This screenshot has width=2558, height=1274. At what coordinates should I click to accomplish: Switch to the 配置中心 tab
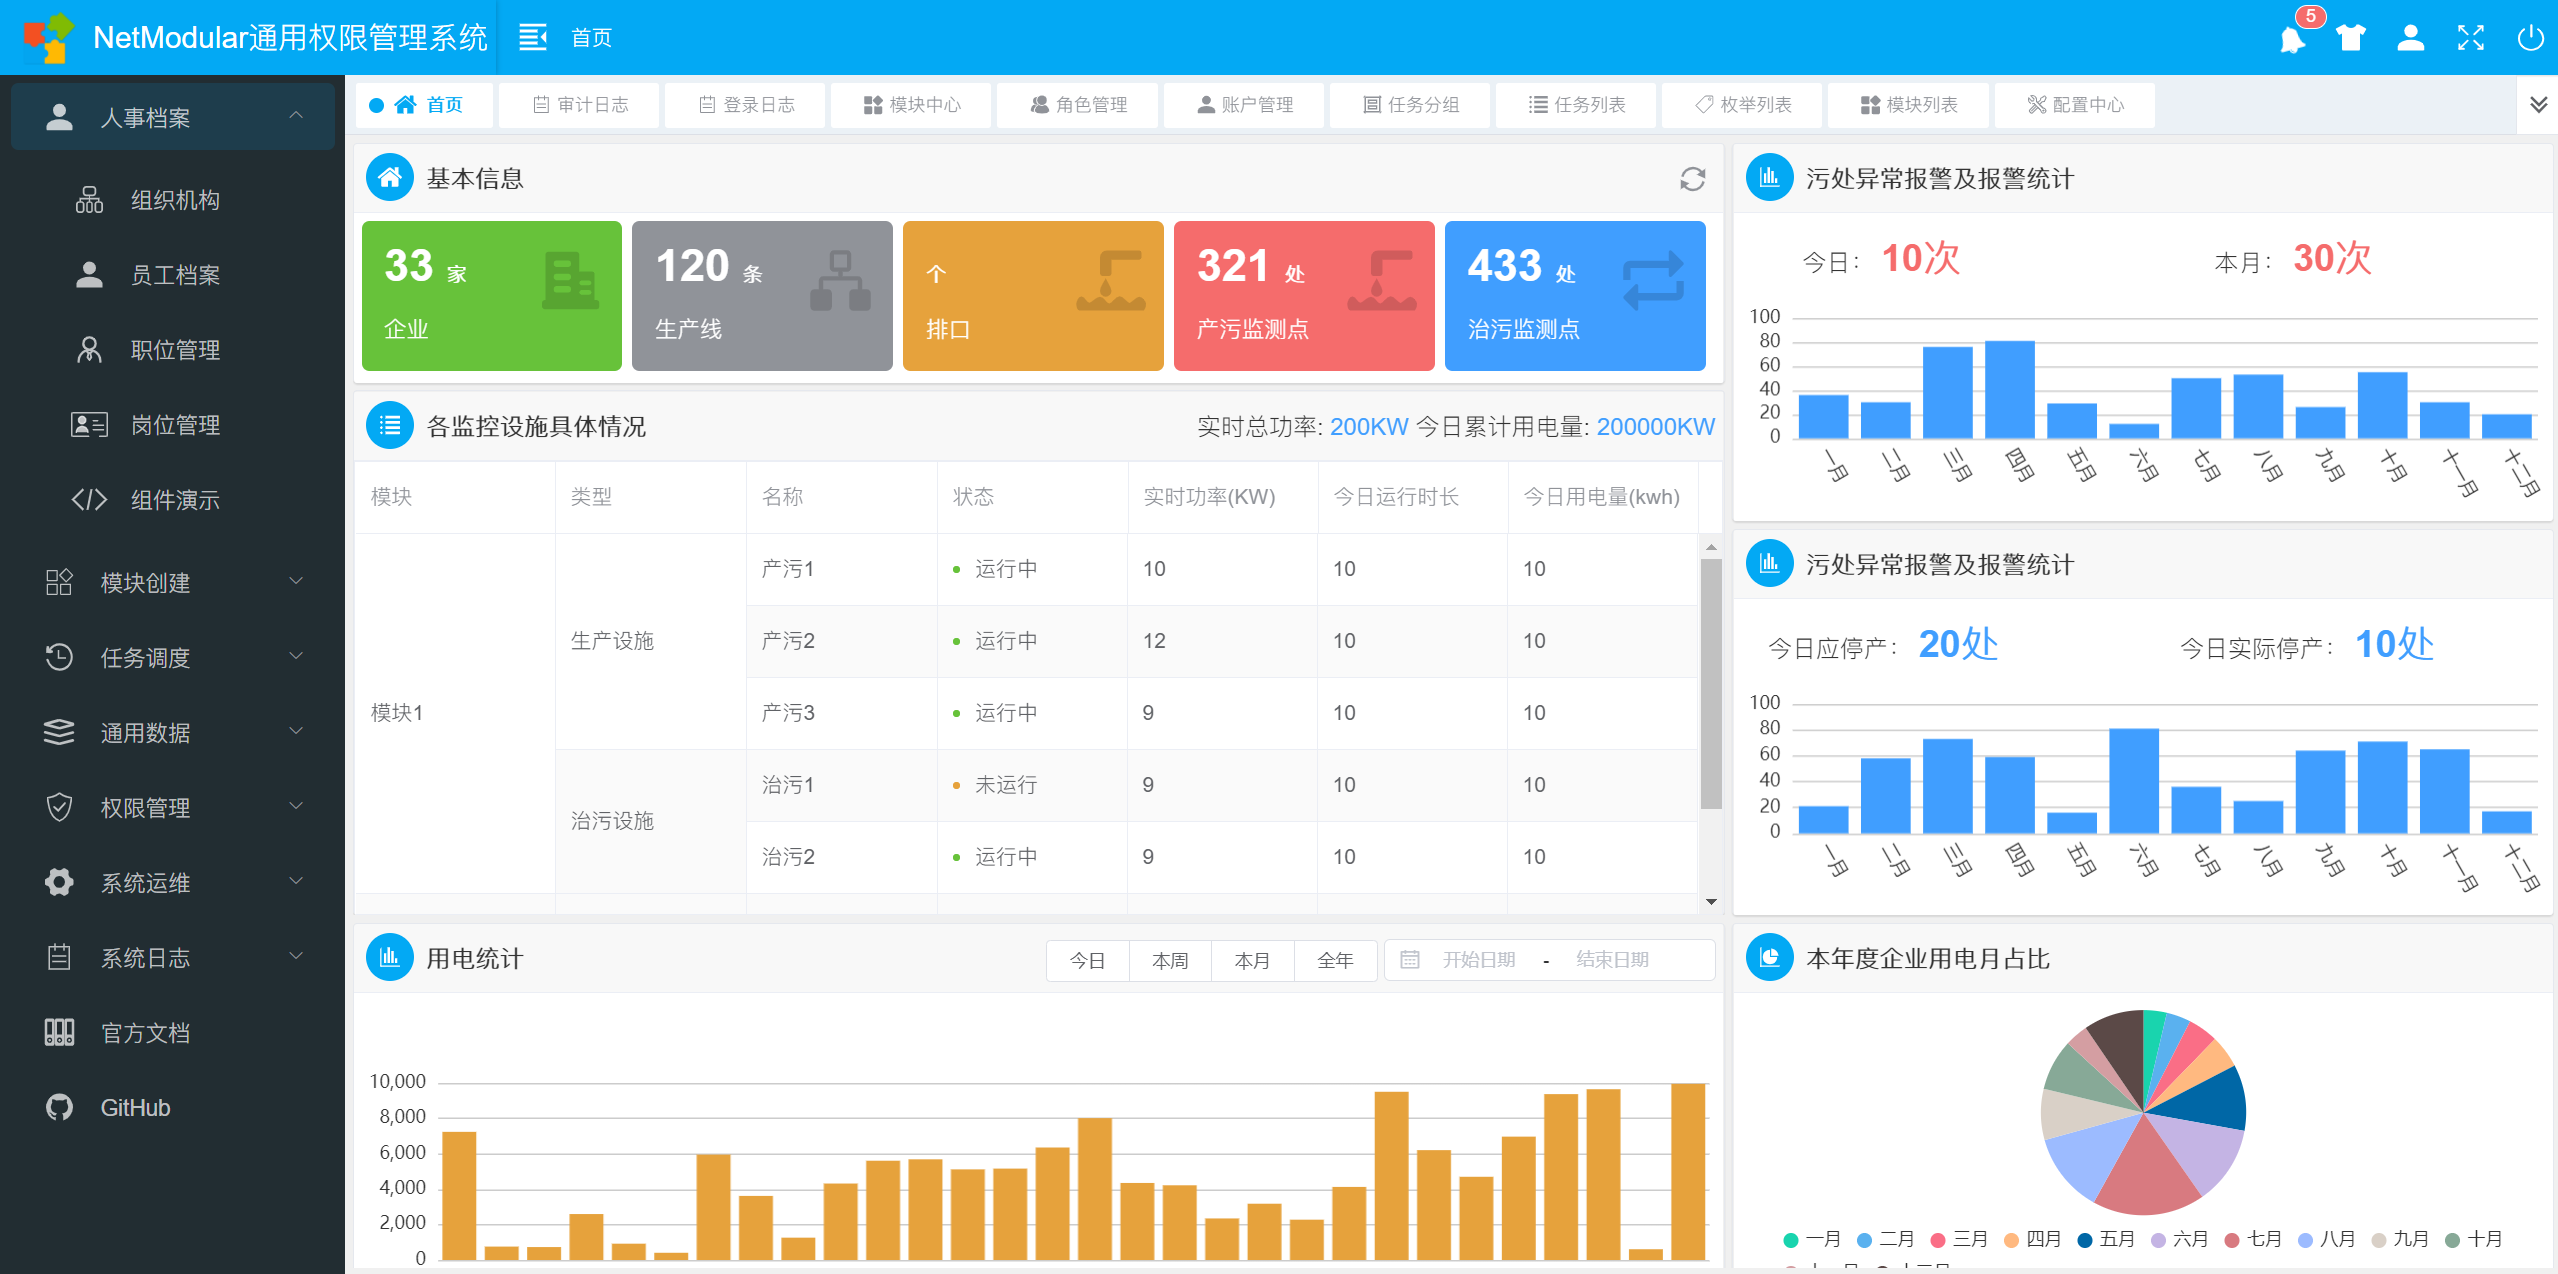(2075, 104)
